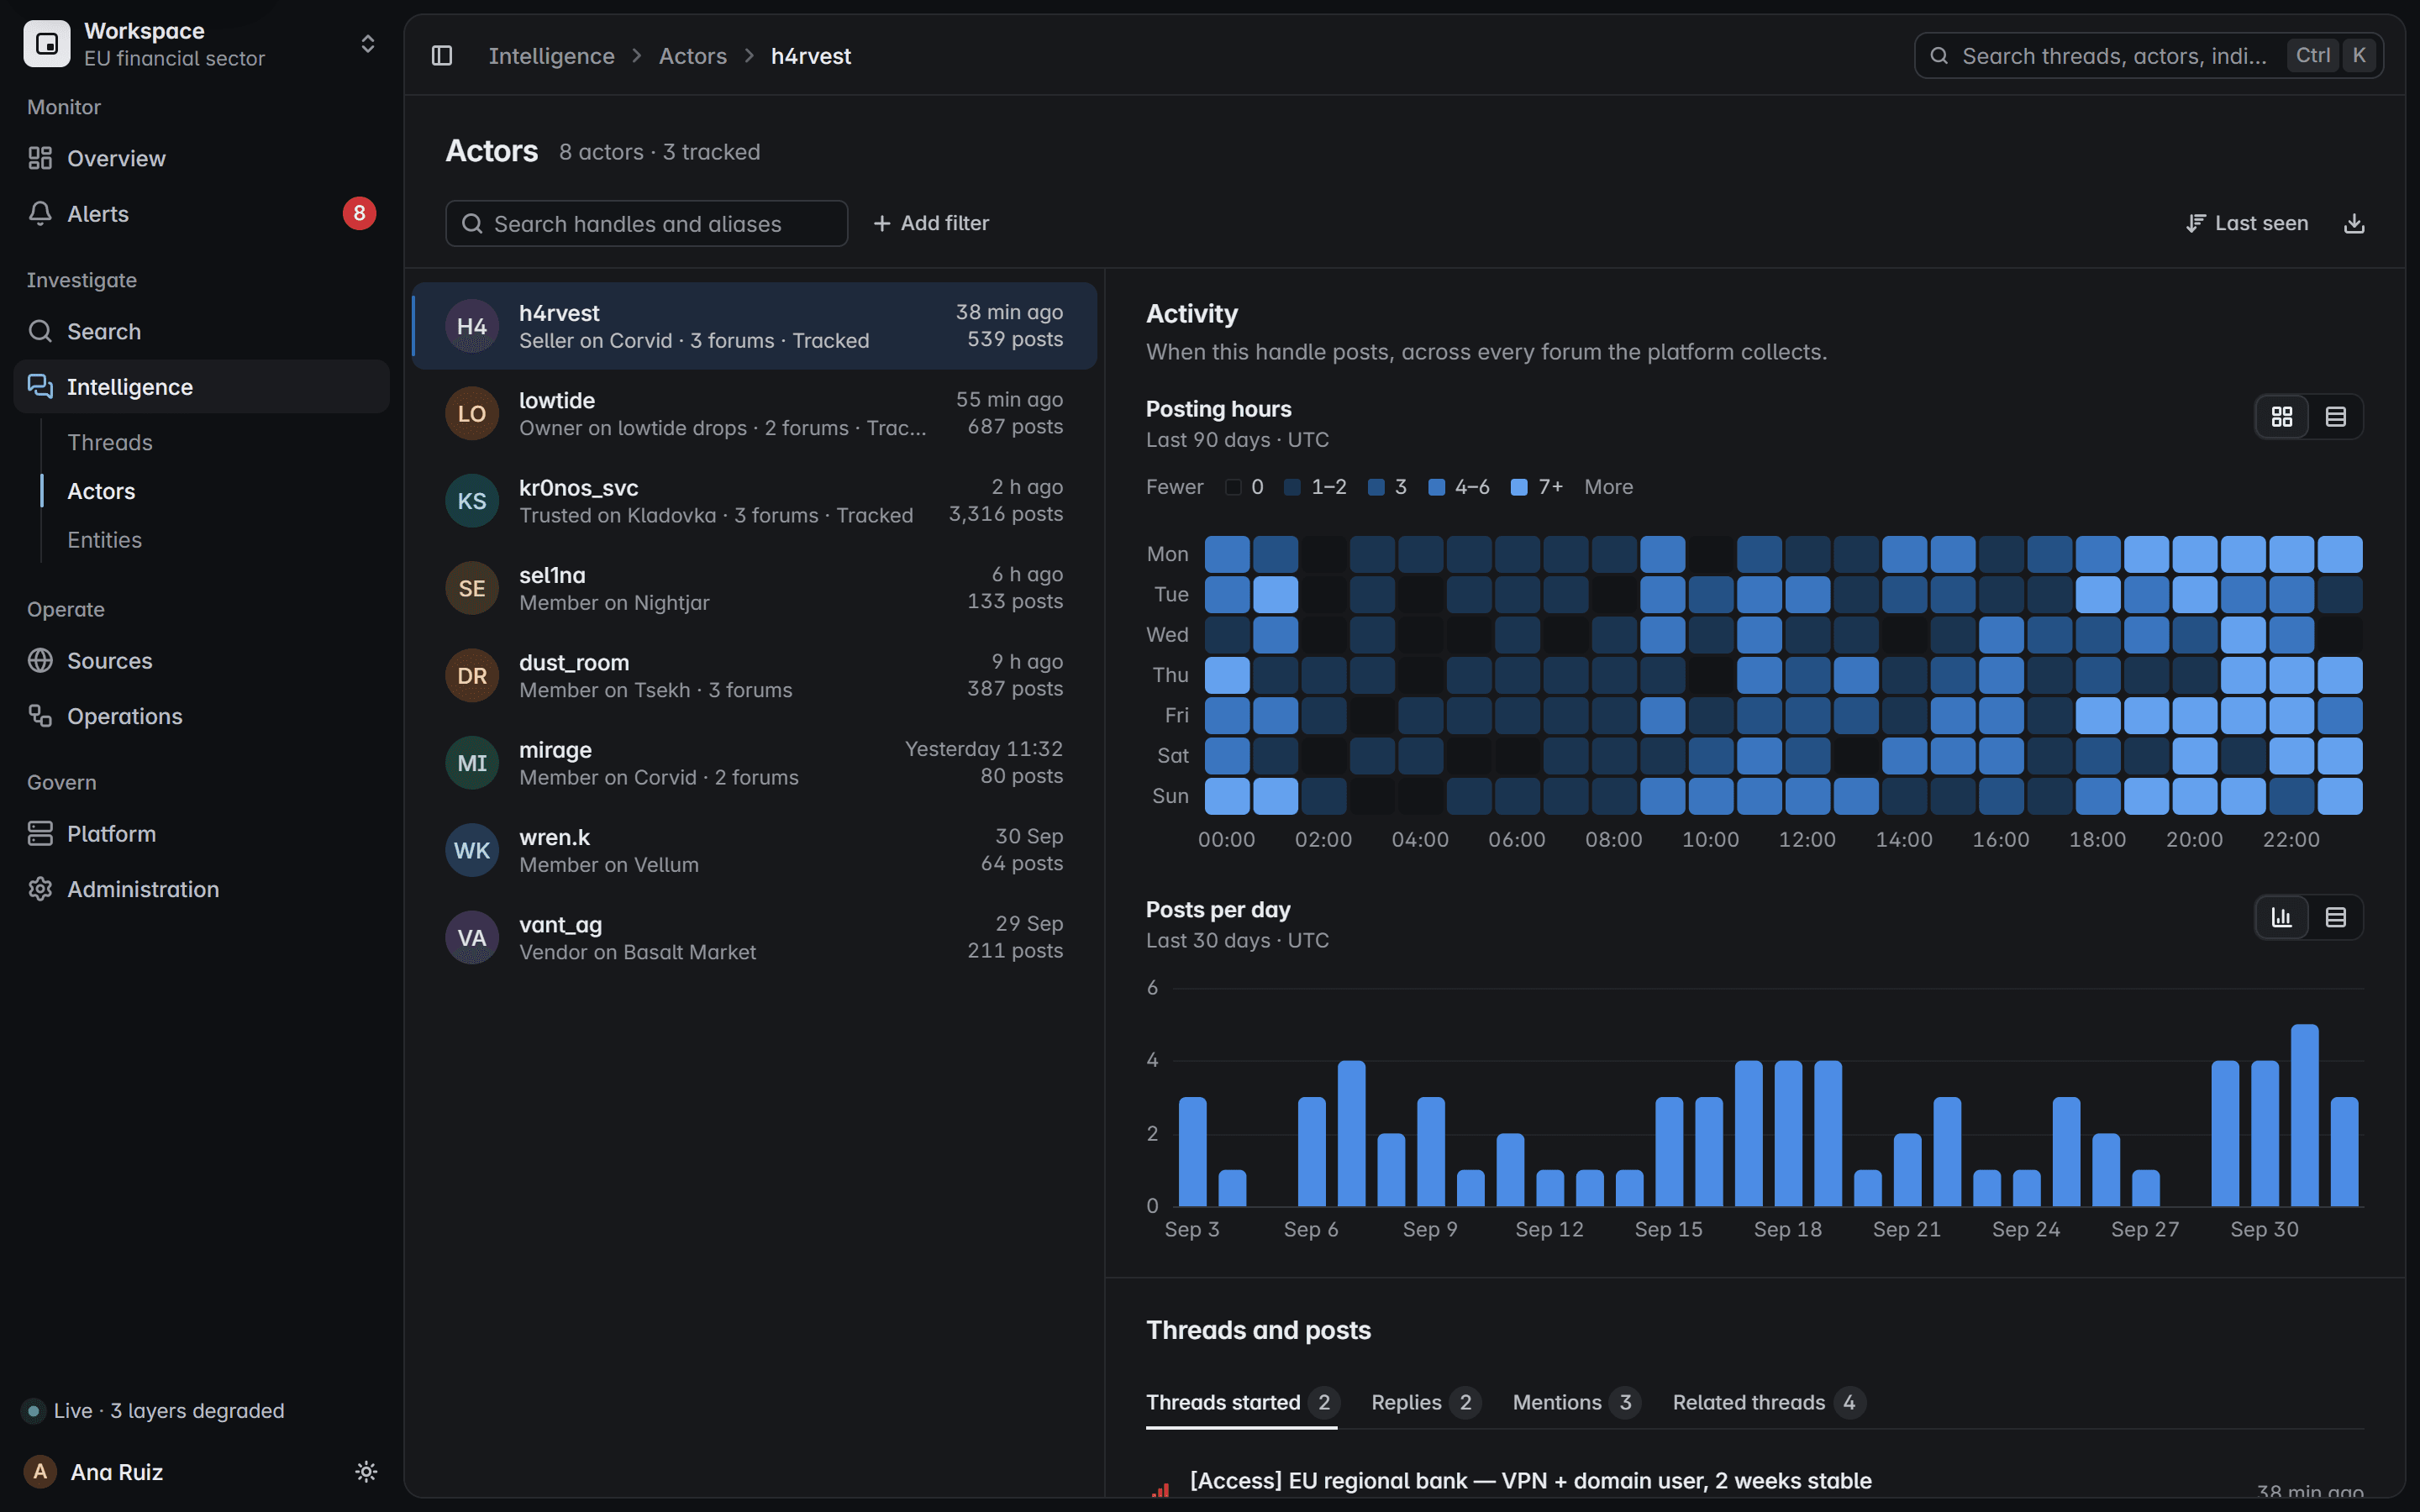Toggle the theme sun icon
The height and width of the screenshot is (1512, 2420).
[366, 1471]
